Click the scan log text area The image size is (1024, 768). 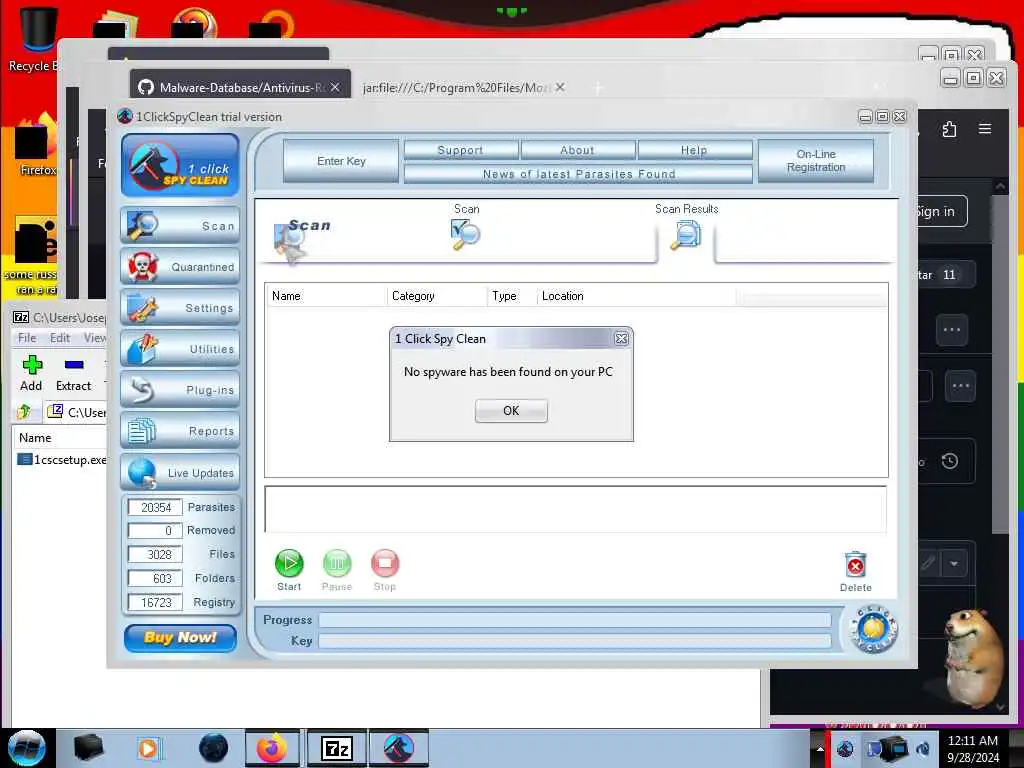575,509
